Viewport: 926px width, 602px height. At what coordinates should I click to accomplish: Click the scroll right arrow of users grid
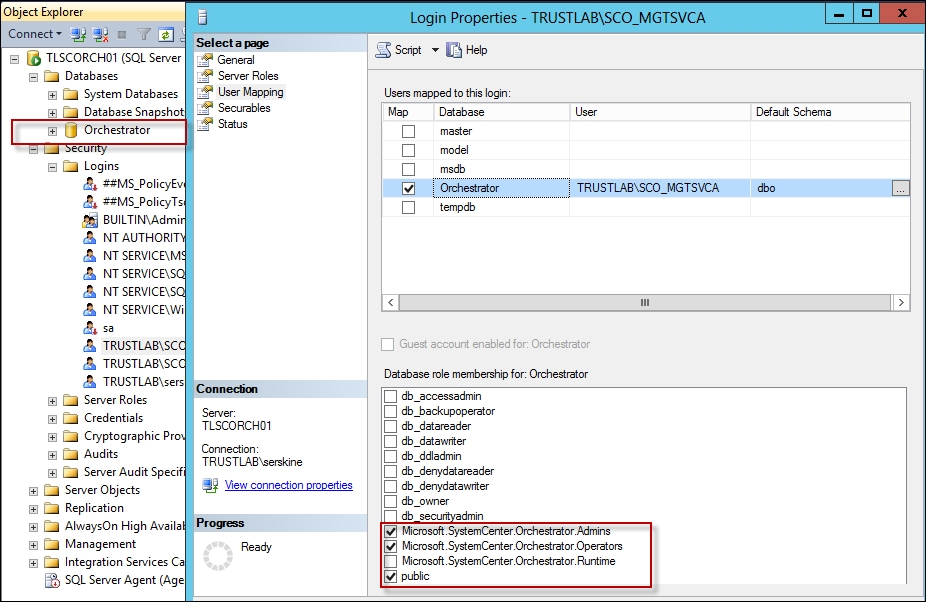[901, 302]
